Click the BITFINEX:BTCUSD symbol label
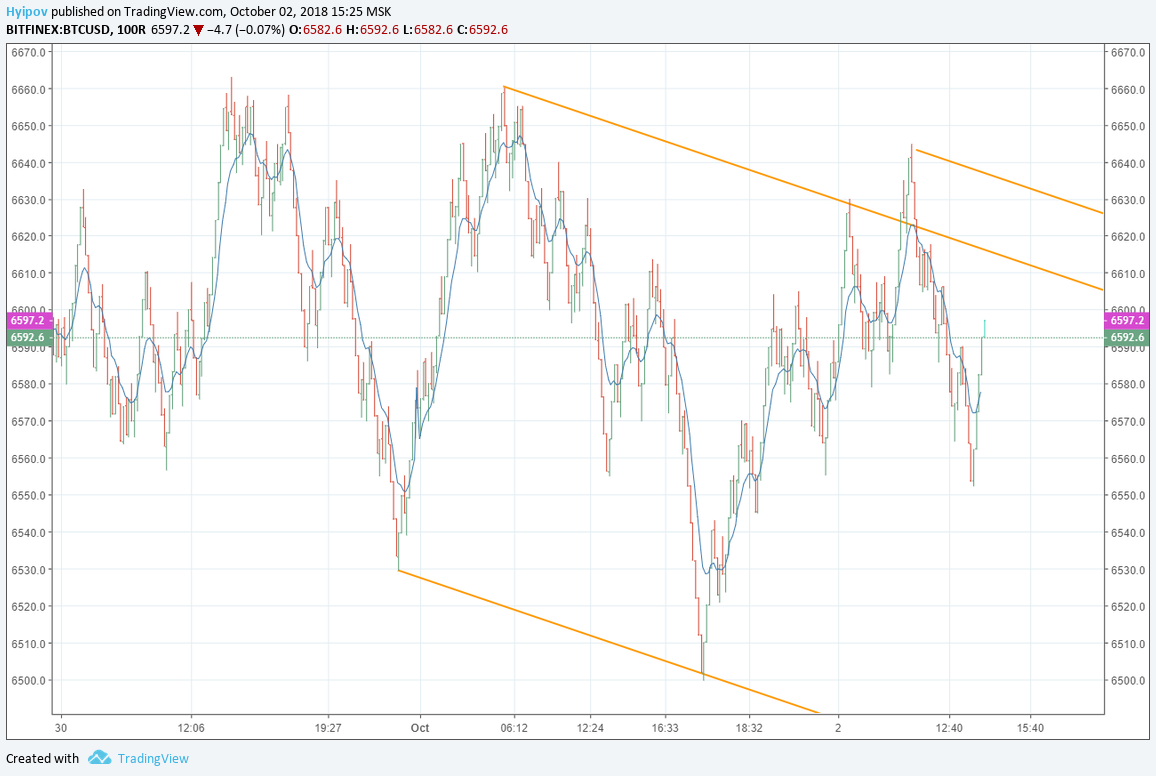The height and width of the screenshot is (776, 1156). coord(58,30)
